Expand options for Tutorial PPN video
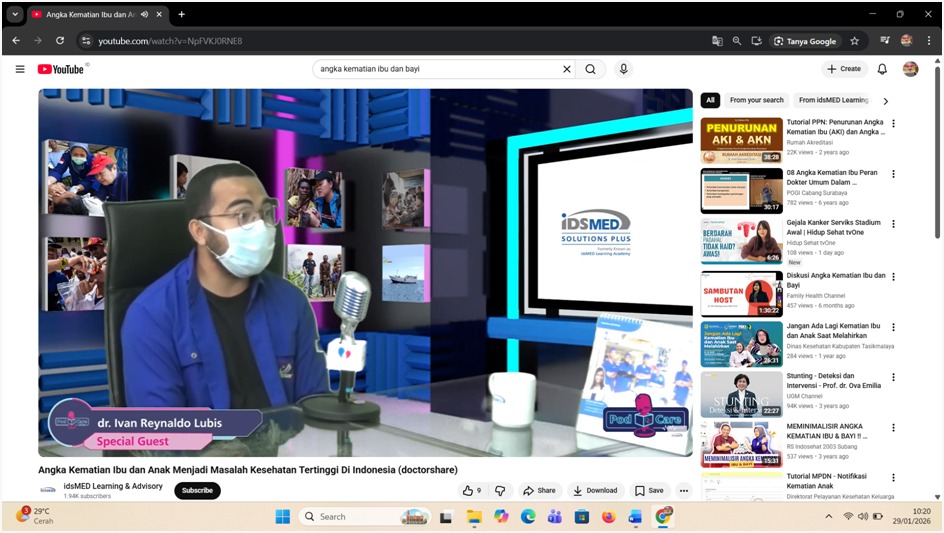The width and height of the screenshot is (944, 533). 893,124
